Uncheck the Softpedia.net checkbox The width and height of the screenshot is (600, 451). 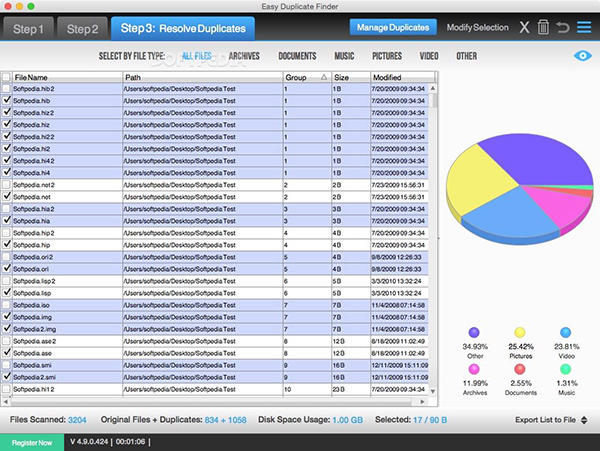[6, 197]
